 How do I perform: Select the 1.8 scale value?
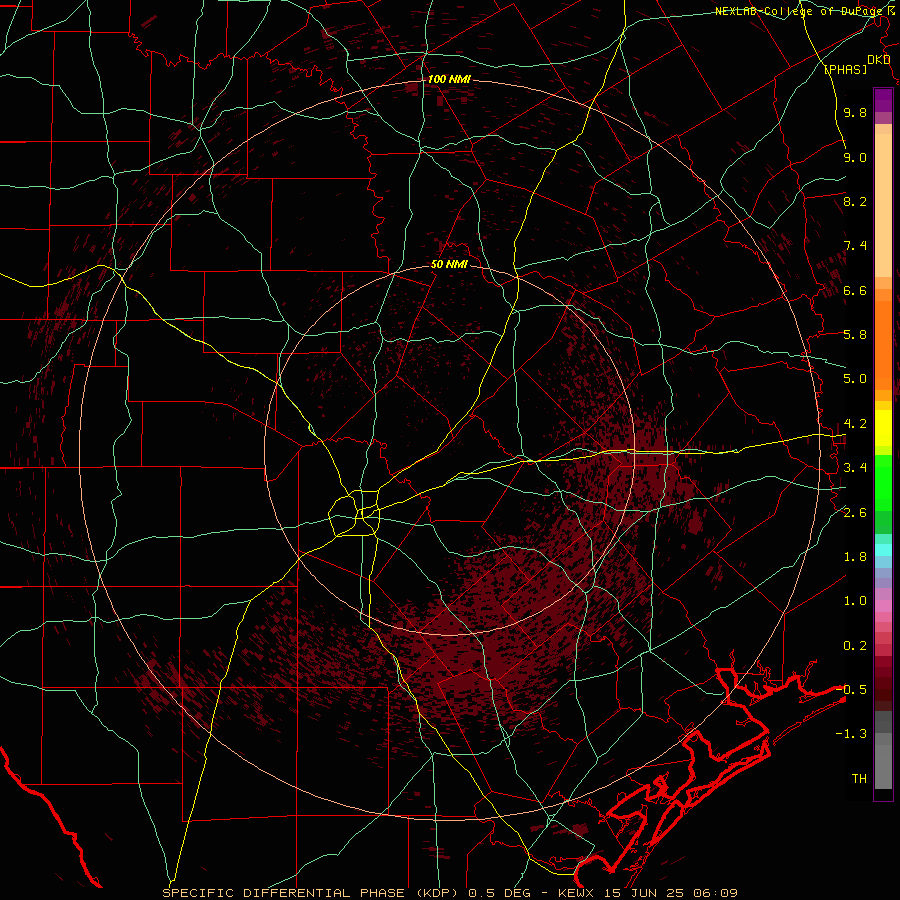855,557
